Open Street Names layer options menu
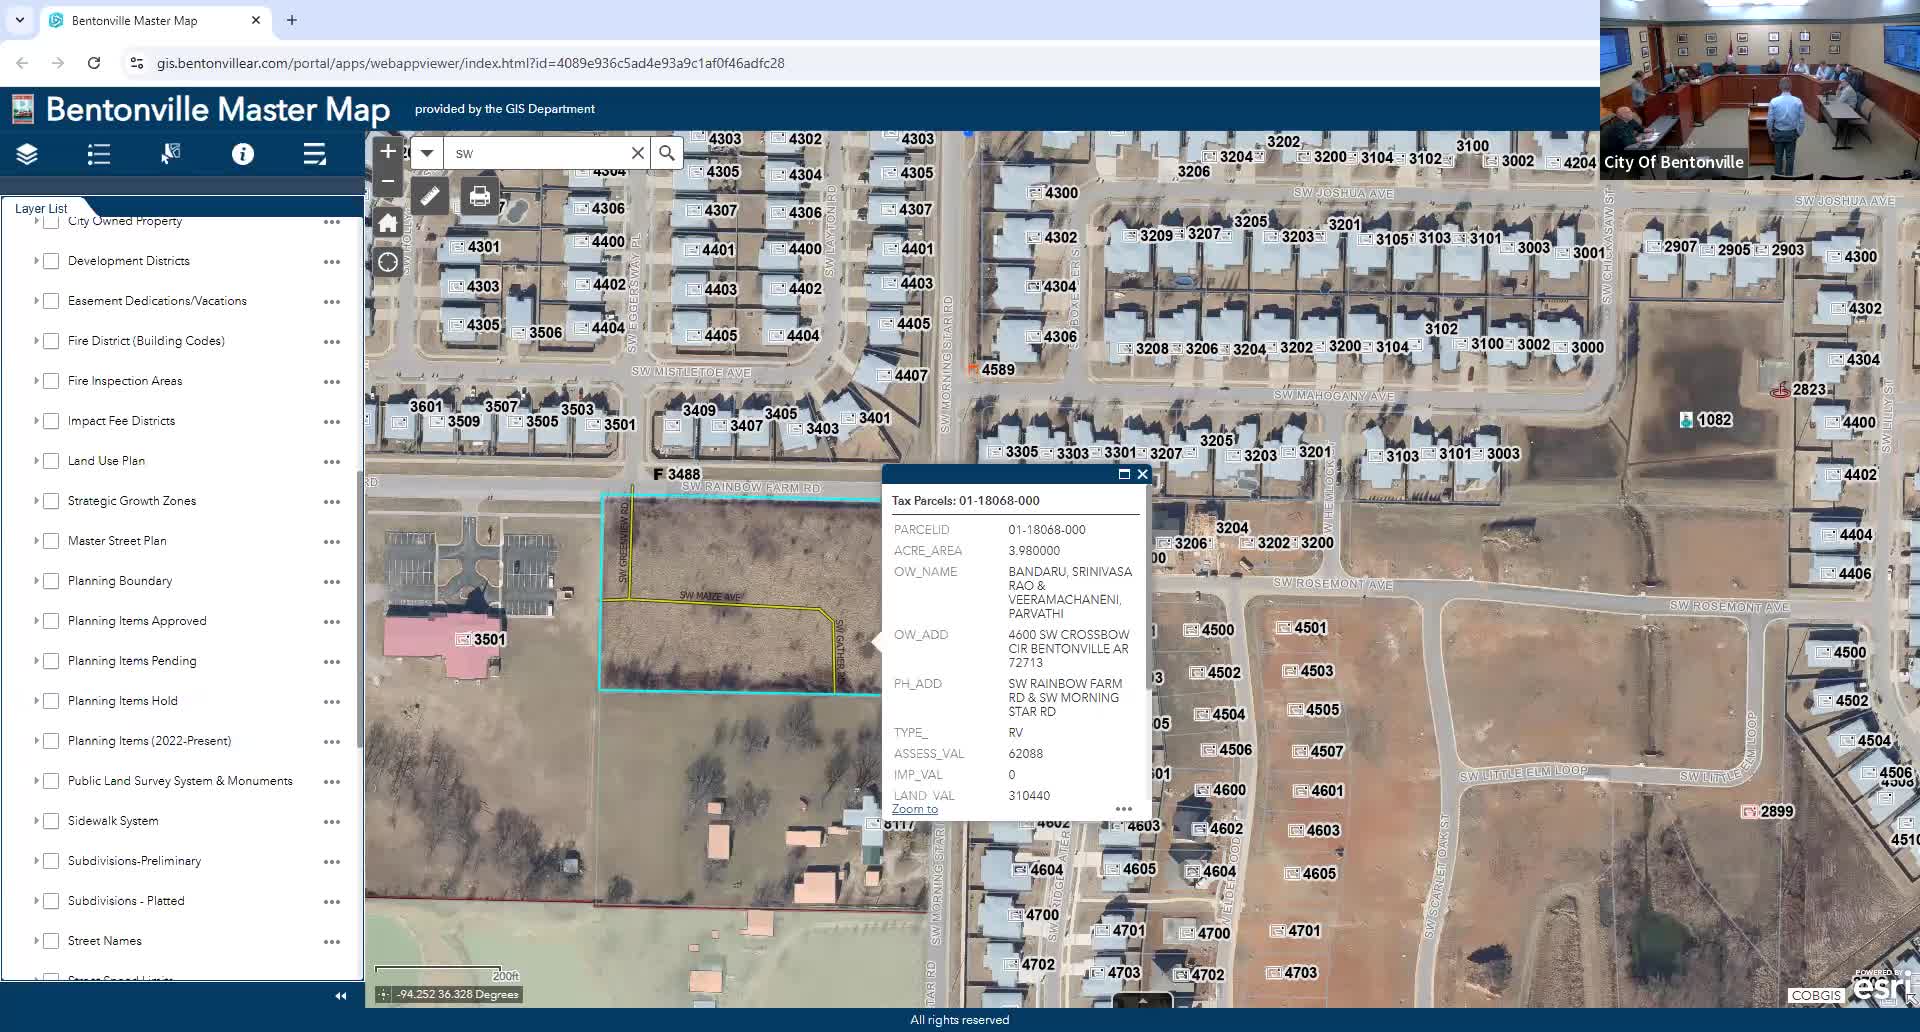Viewport: 1920px width, 1032px height. click(332, 942)
